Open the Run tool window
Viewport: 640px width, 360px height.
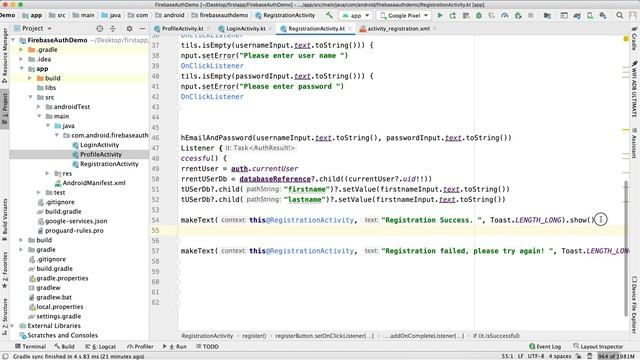(175, 347)
